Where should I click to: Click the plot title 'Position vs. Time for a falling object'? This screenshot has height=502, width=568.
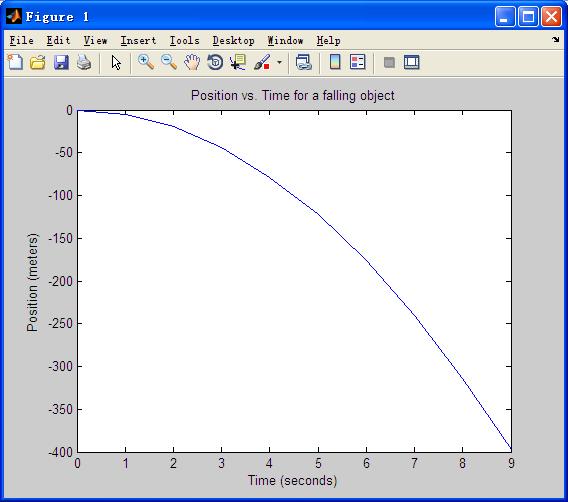tap(293, 96)
